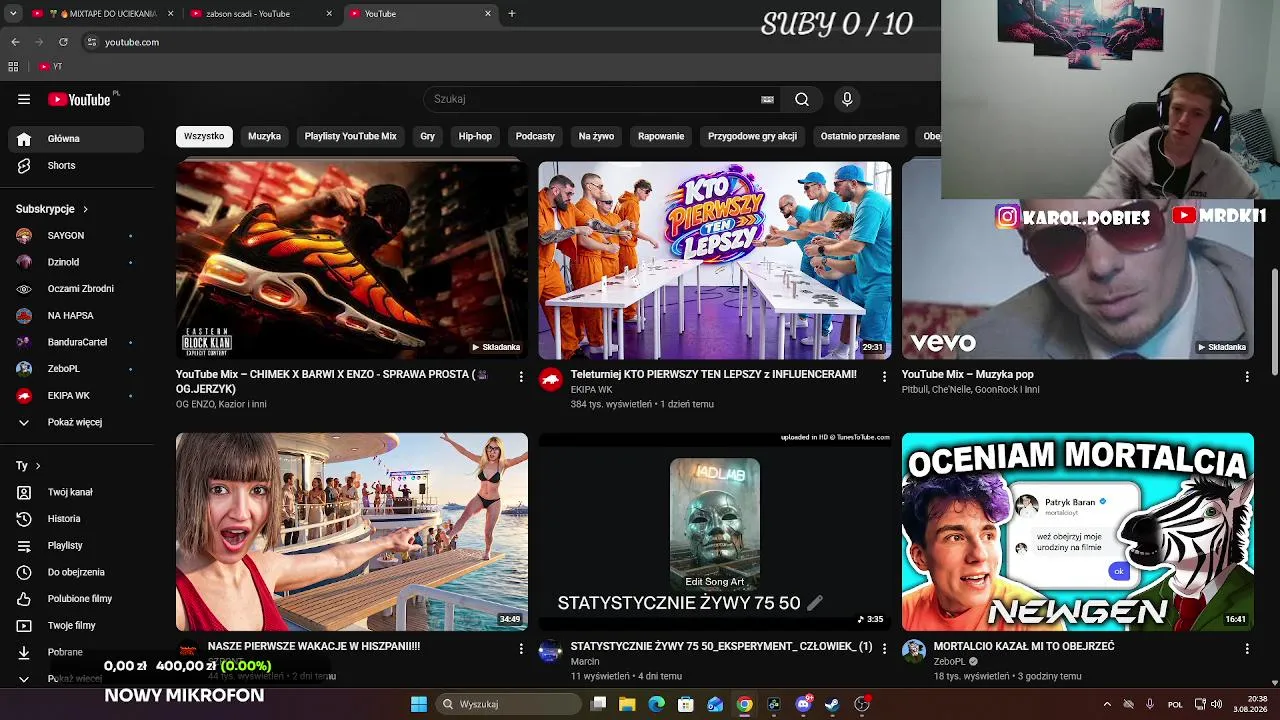Open Steam from the taskbar

[x=832, y=704]
